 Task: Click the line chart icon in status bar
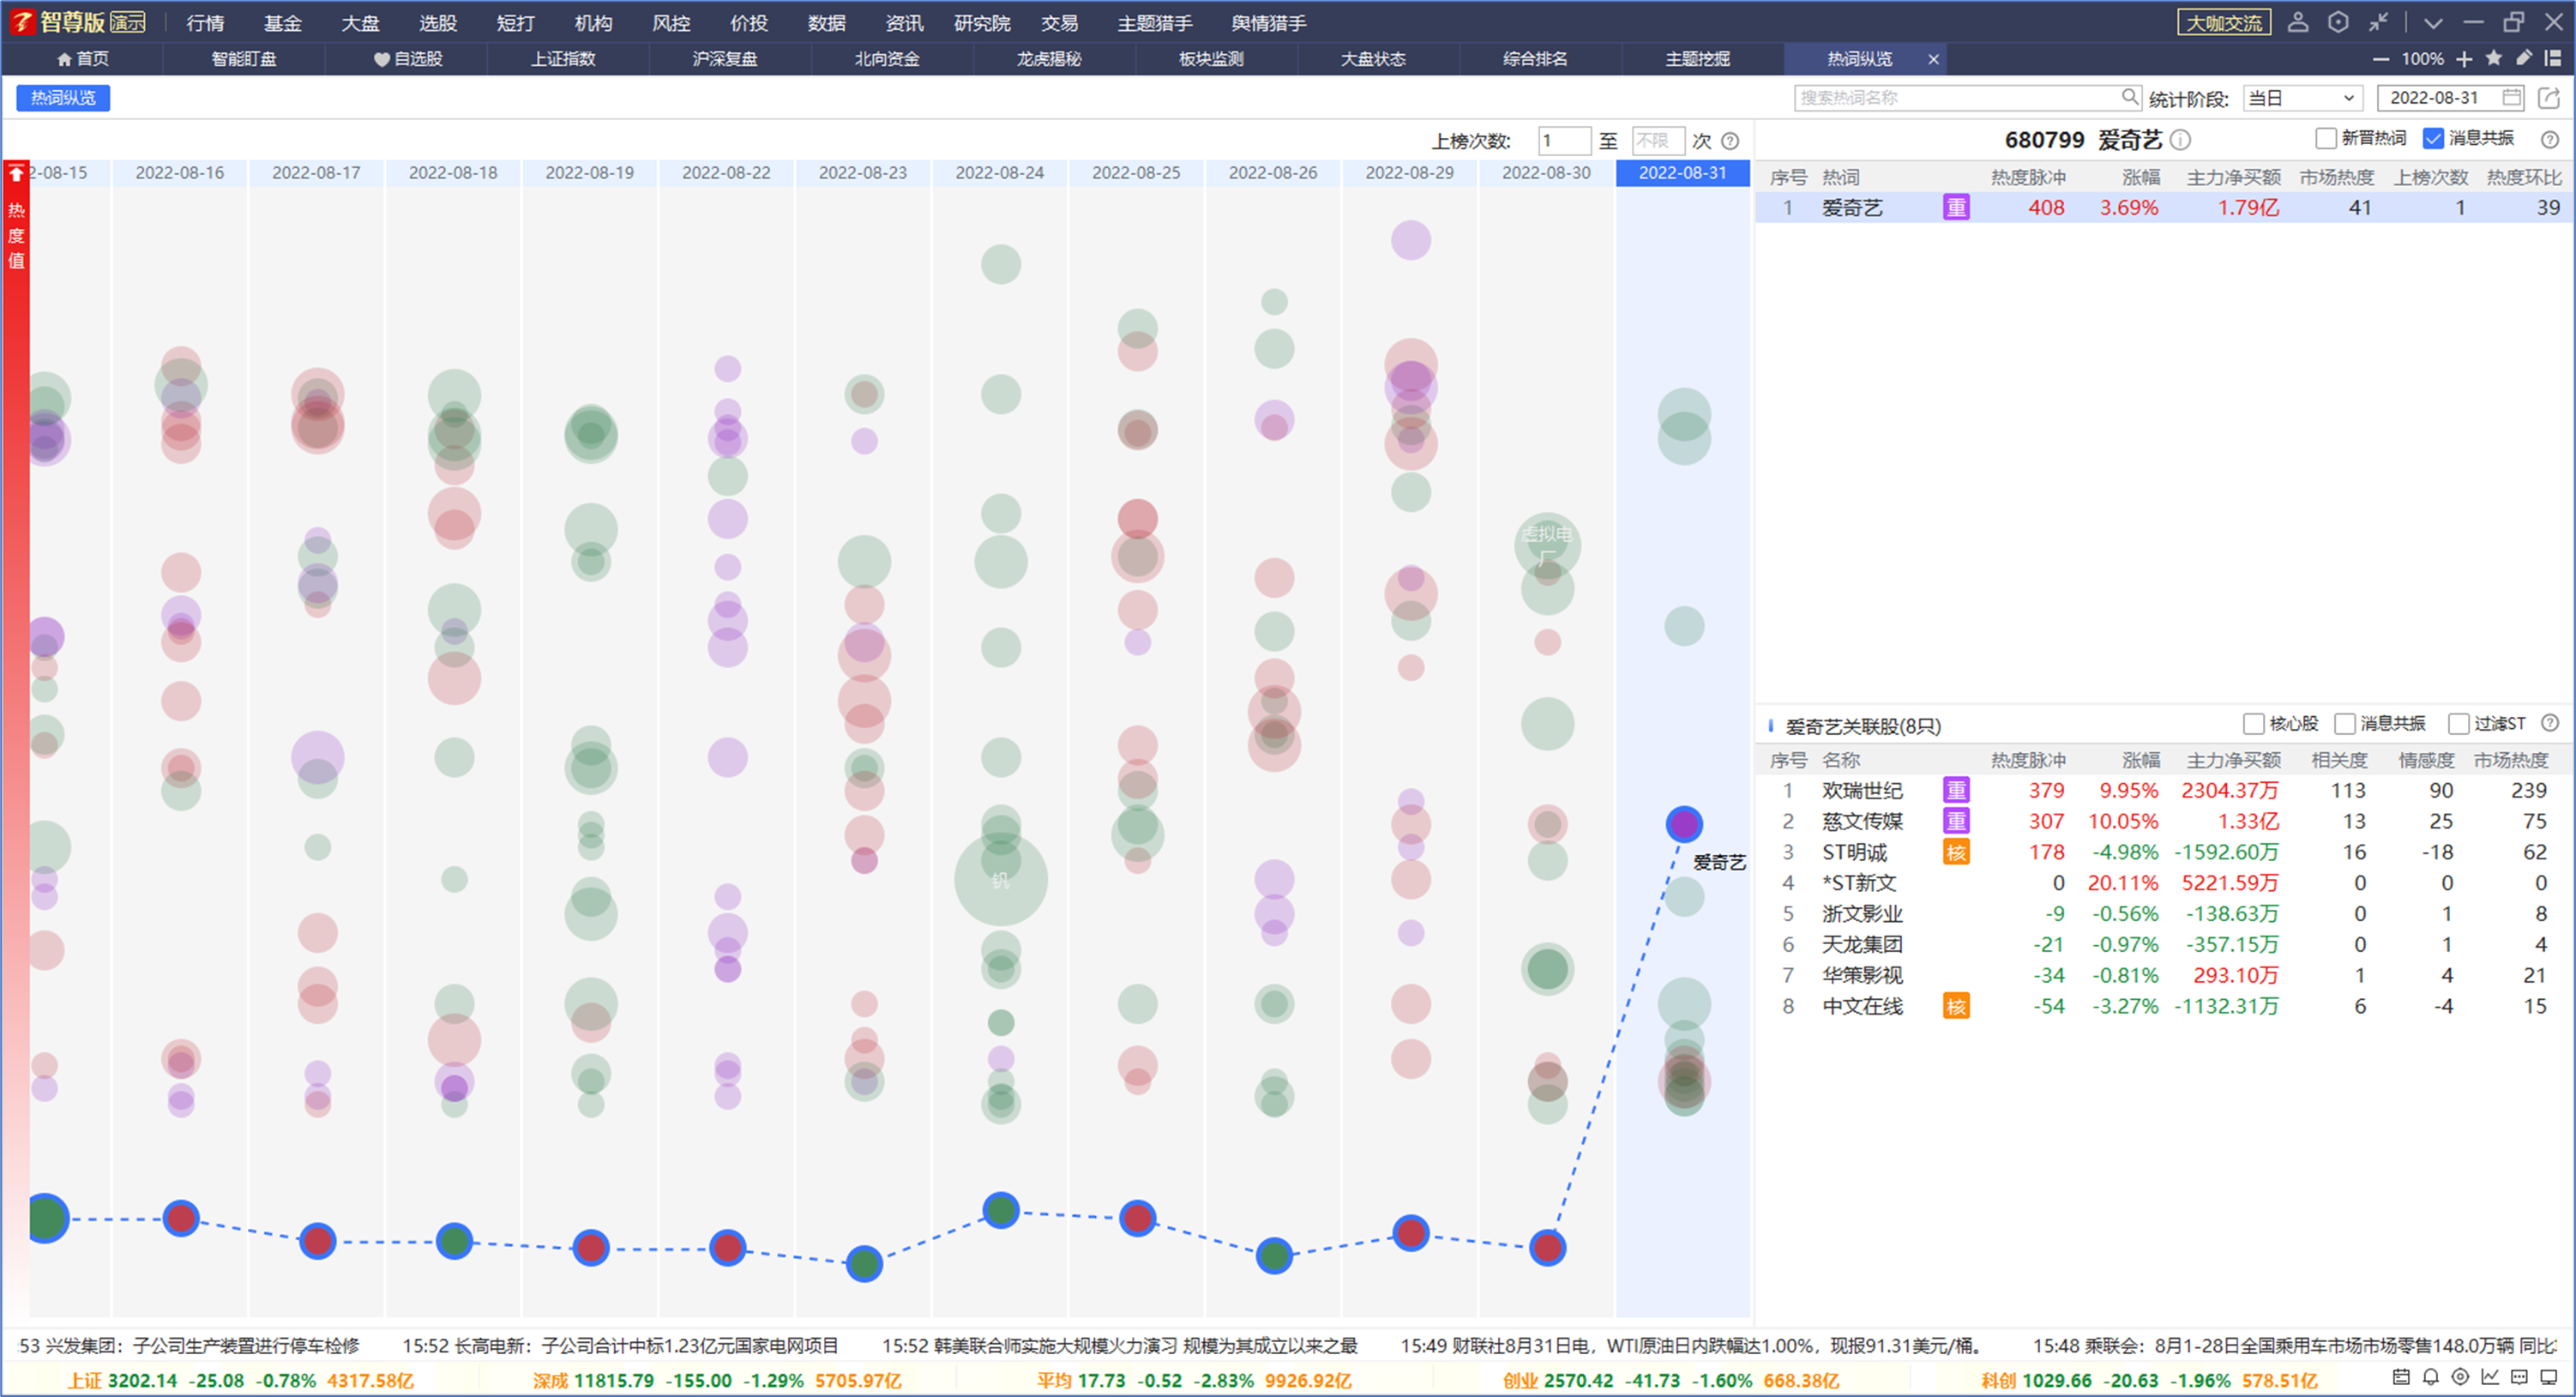2490,1377
